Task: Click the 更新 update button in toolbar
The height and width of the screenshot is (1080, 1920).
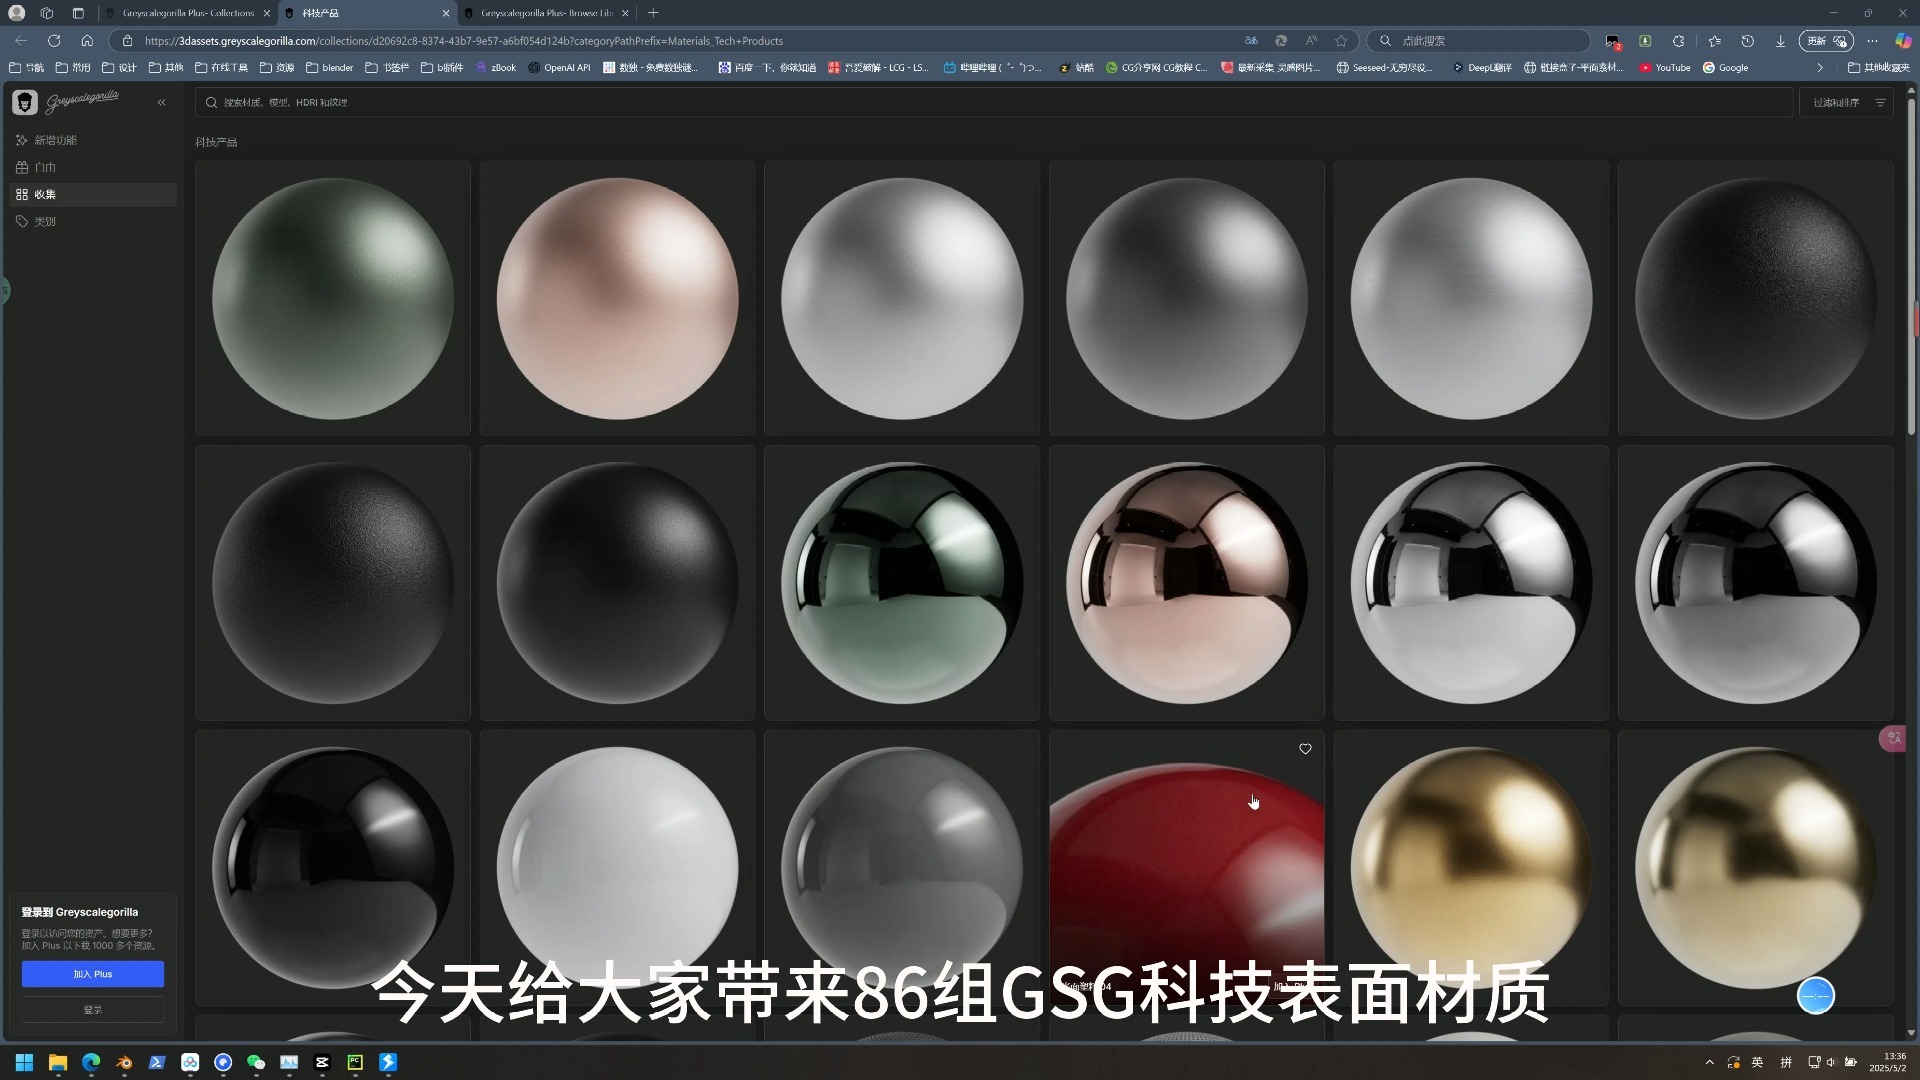Action: click(1826, 41)
